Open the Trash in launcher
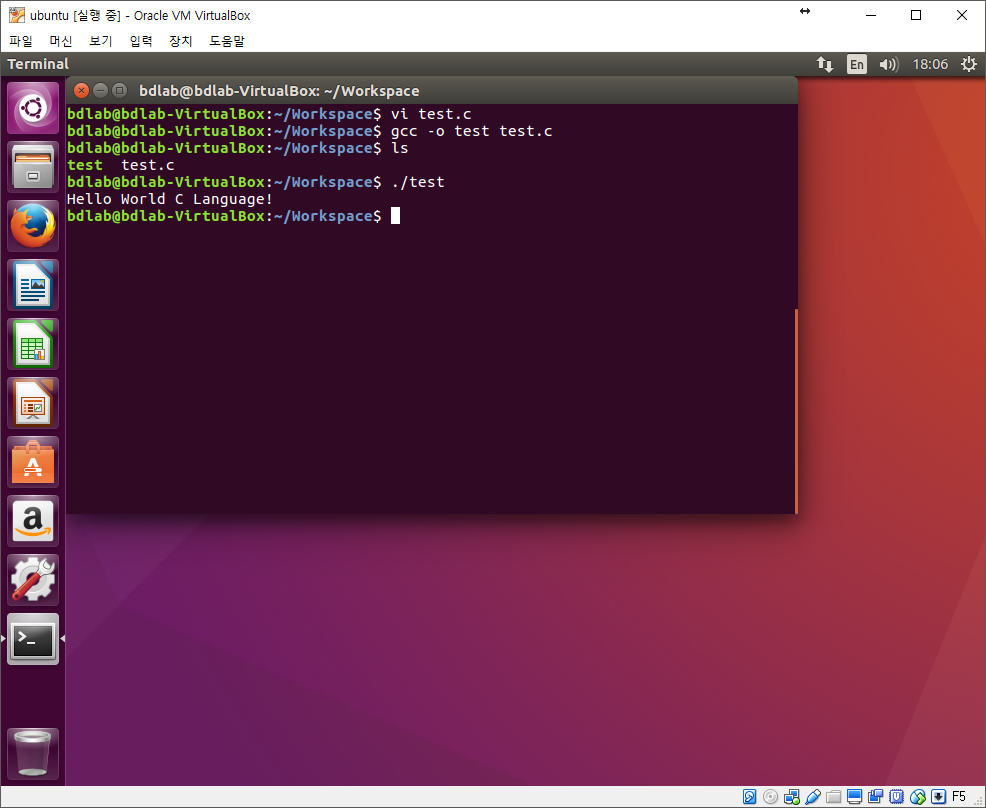 point(33,754)
